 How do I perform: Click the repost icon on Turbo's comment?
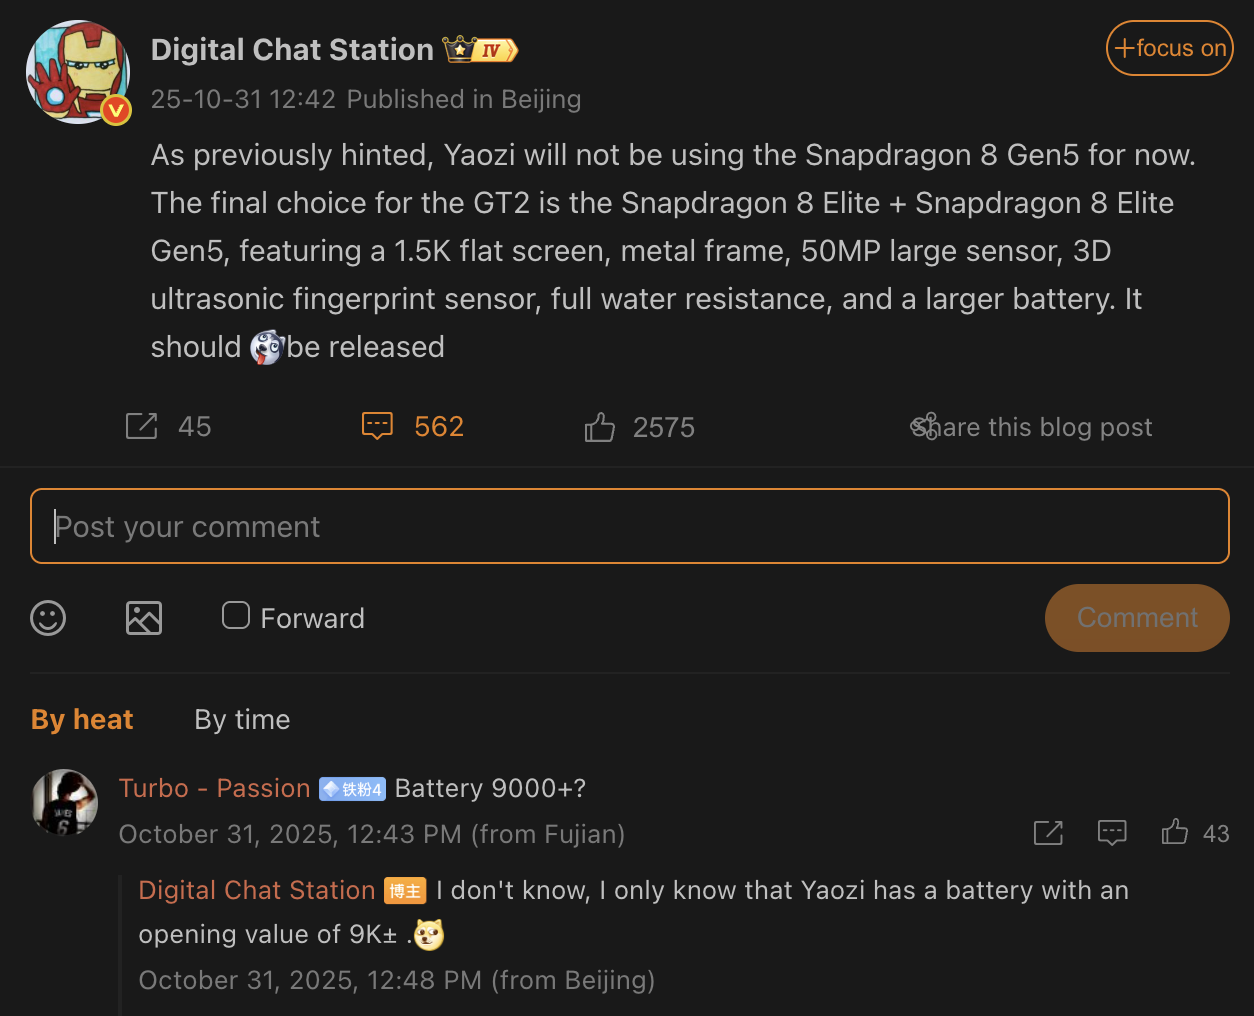click(x=1047, y=832)
